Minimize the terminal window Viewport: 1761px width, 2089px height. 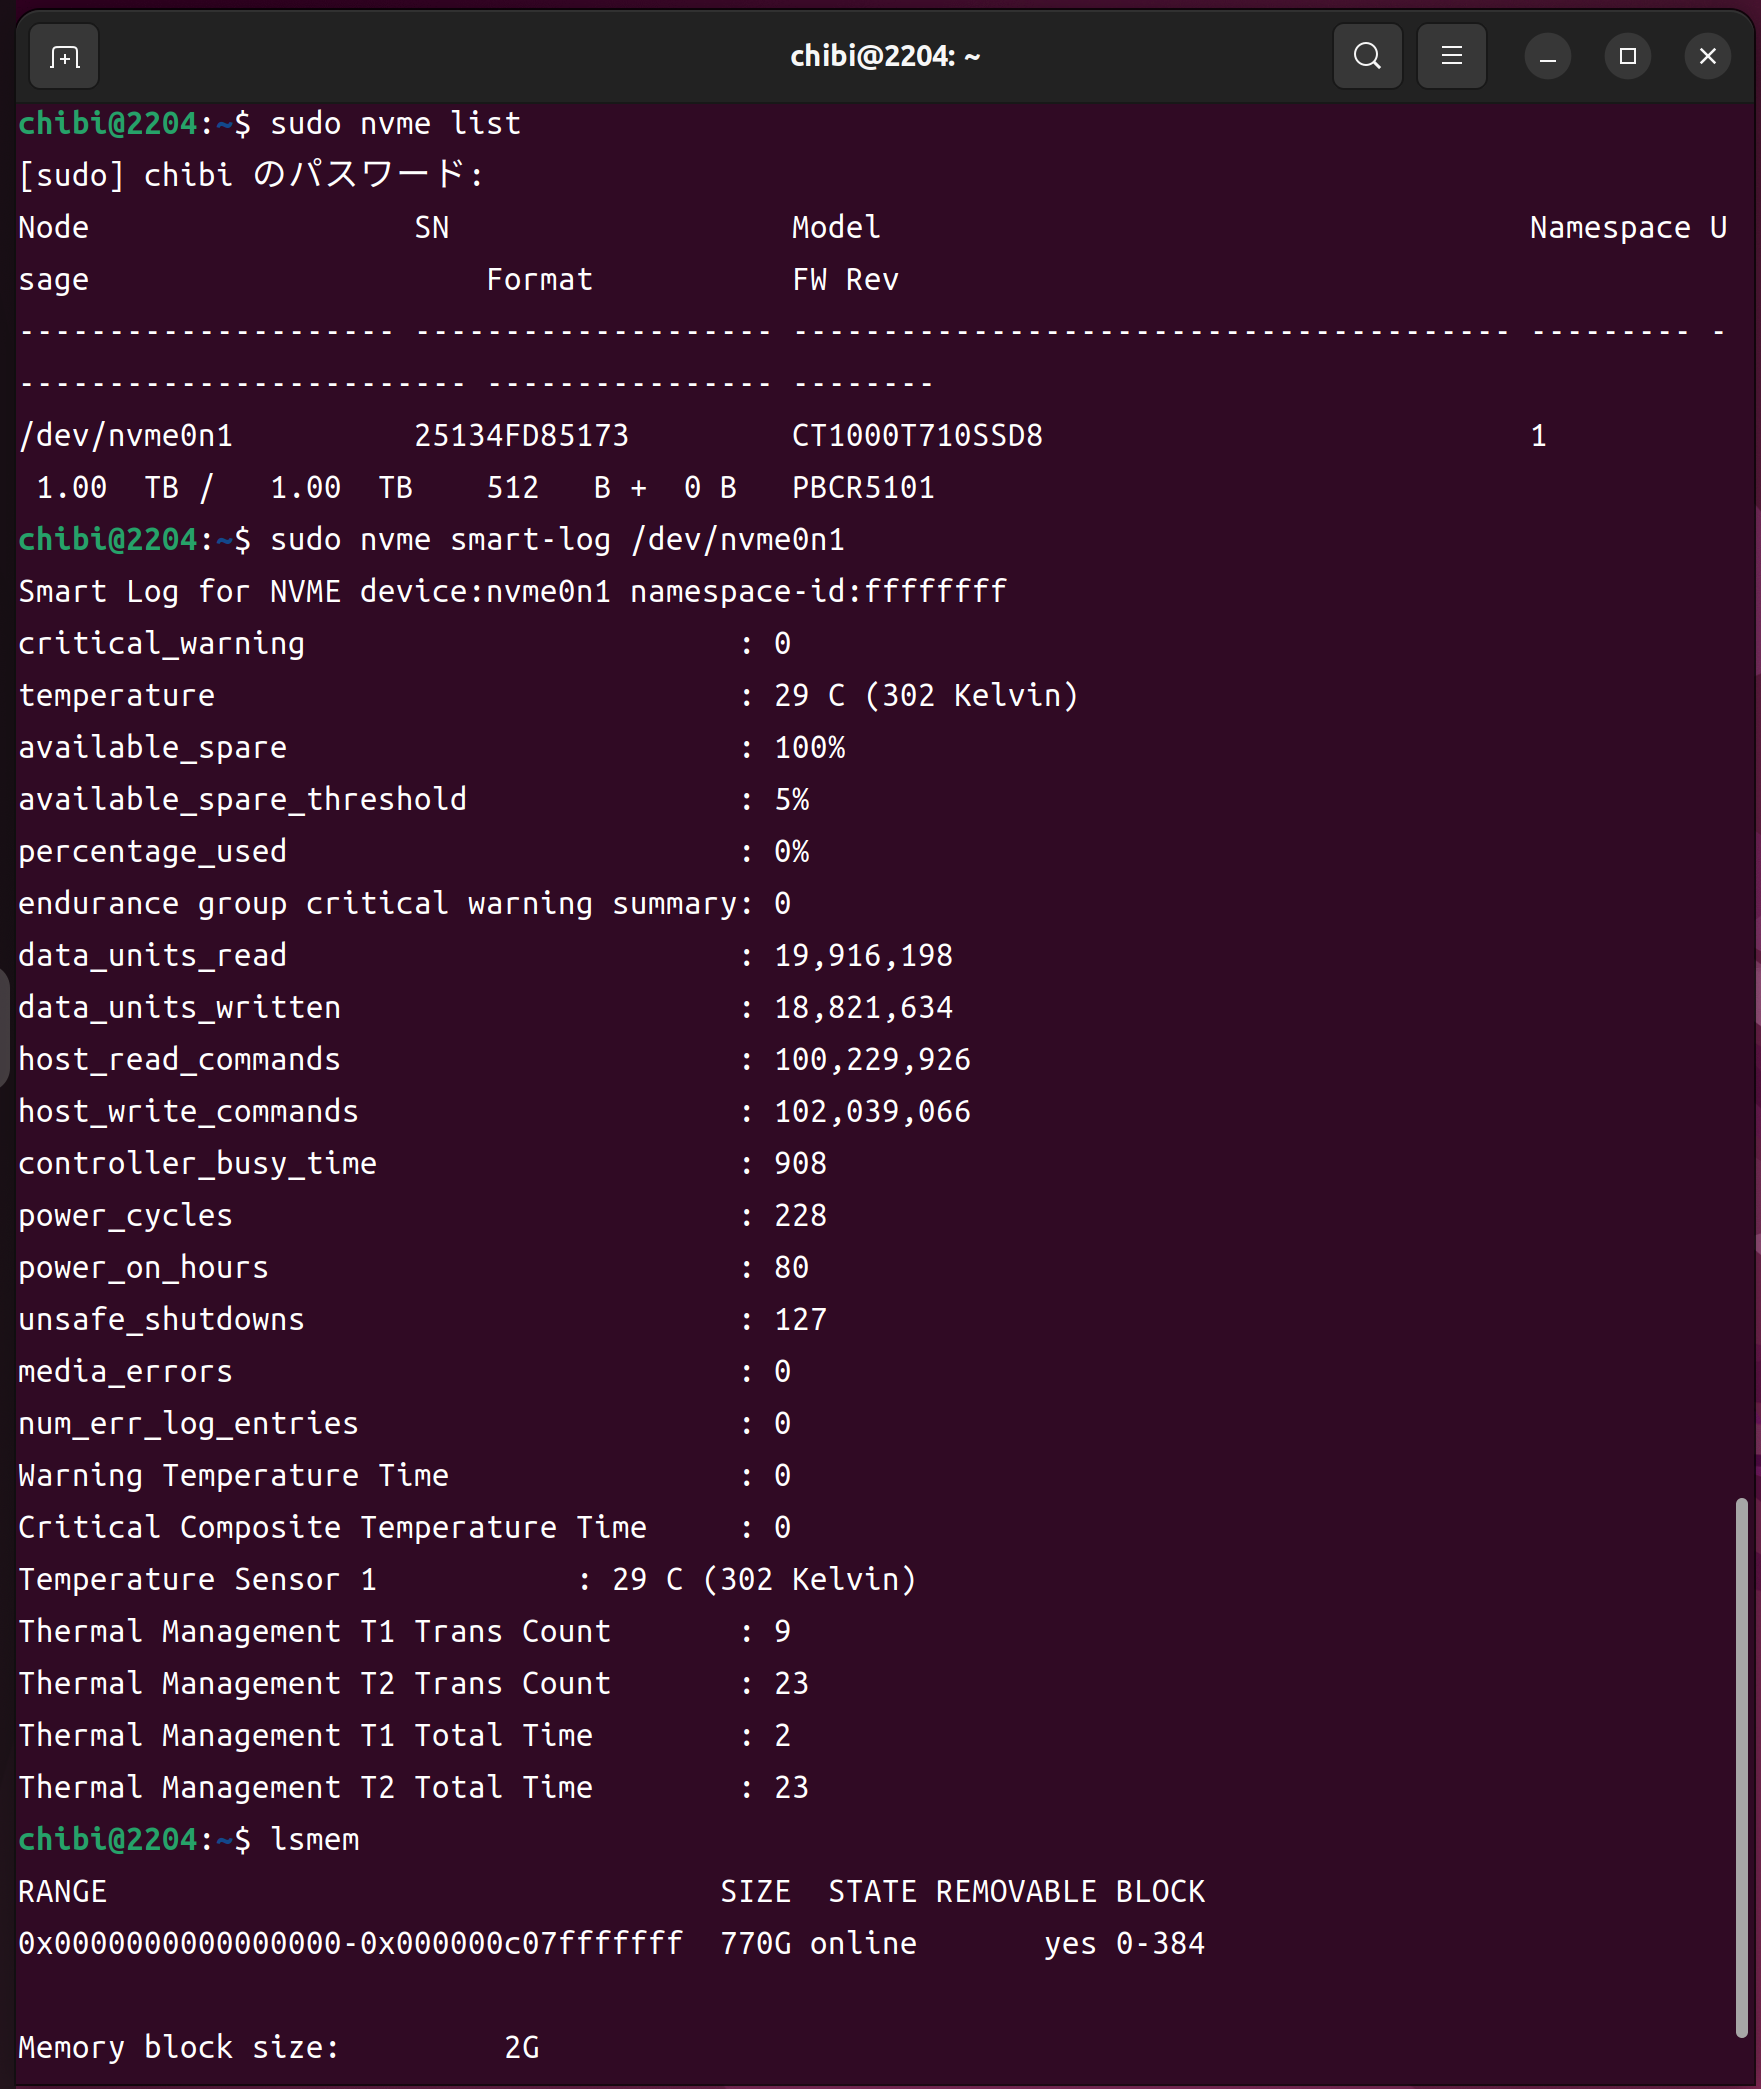coord(1547,57)
